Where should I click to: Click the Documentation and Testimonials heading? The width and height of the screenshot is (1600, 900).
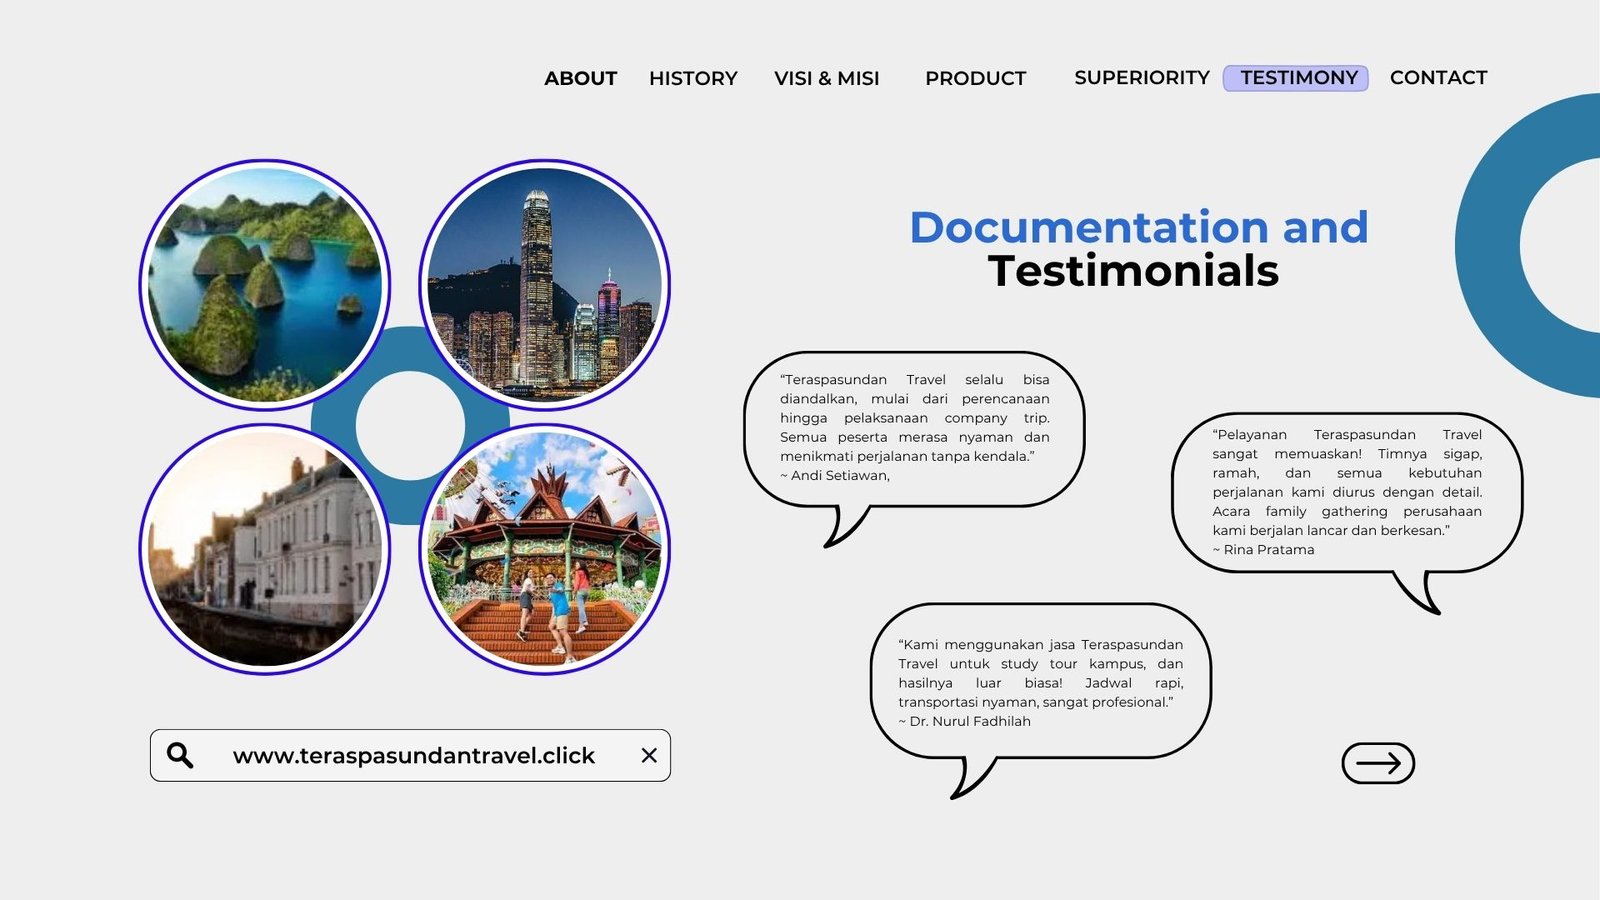coord(1137,249)
